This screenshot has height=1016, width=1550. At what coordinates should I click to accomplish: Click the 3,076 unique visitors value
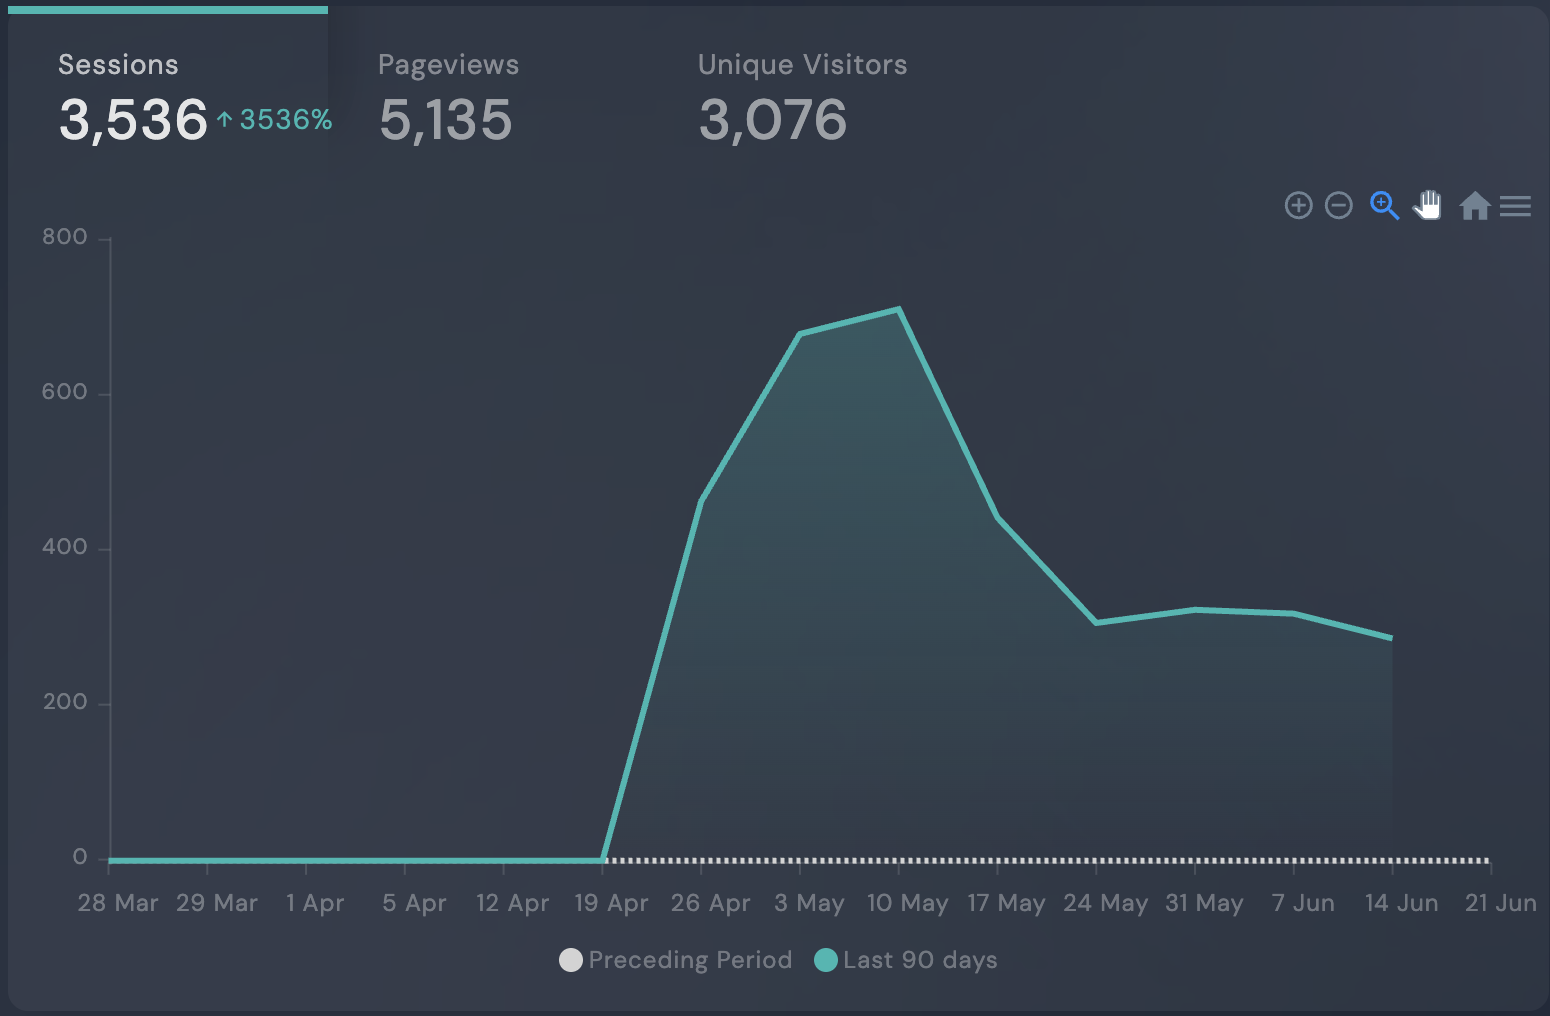point(773,120)
